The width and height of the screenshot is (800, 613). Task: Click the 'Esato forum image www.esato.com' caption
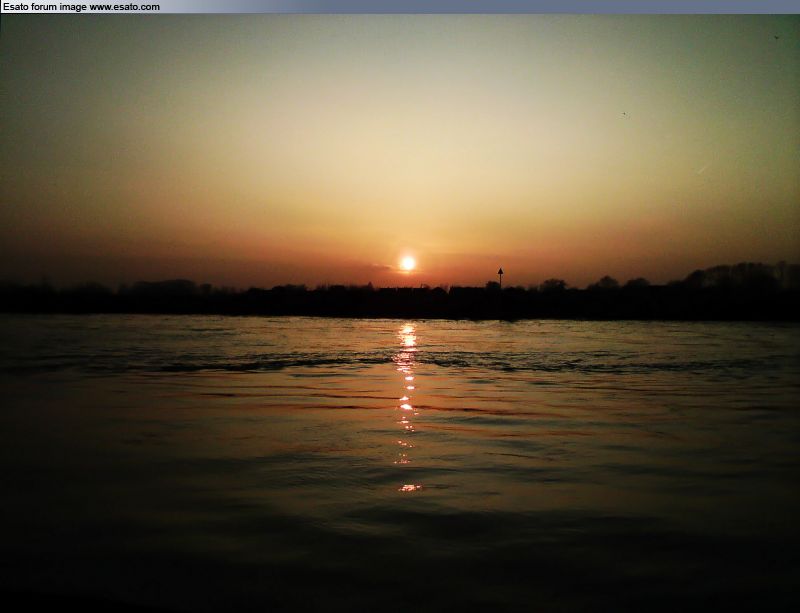point(82,7)
